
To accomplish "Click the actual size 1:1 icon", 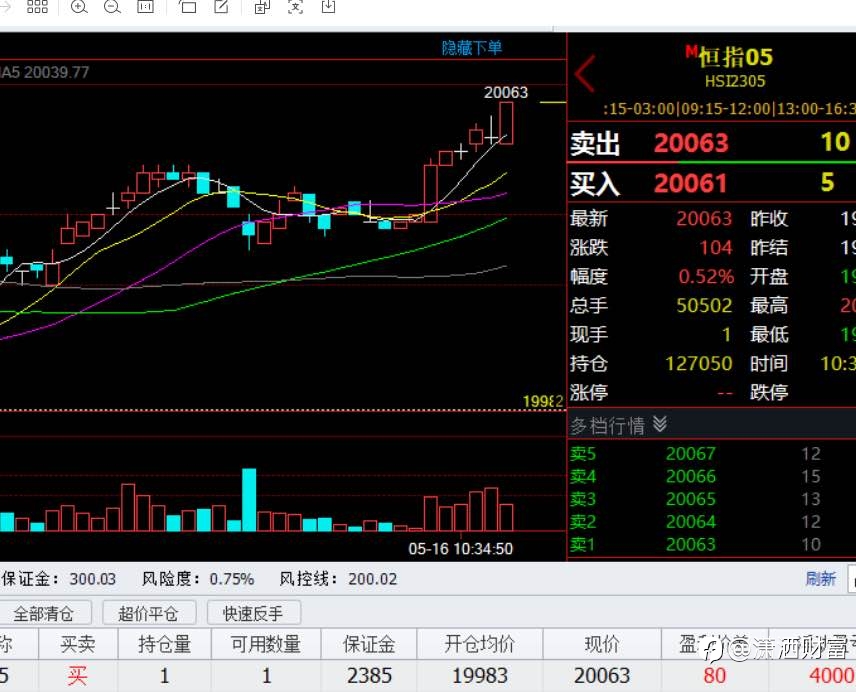I will point(145,7).
